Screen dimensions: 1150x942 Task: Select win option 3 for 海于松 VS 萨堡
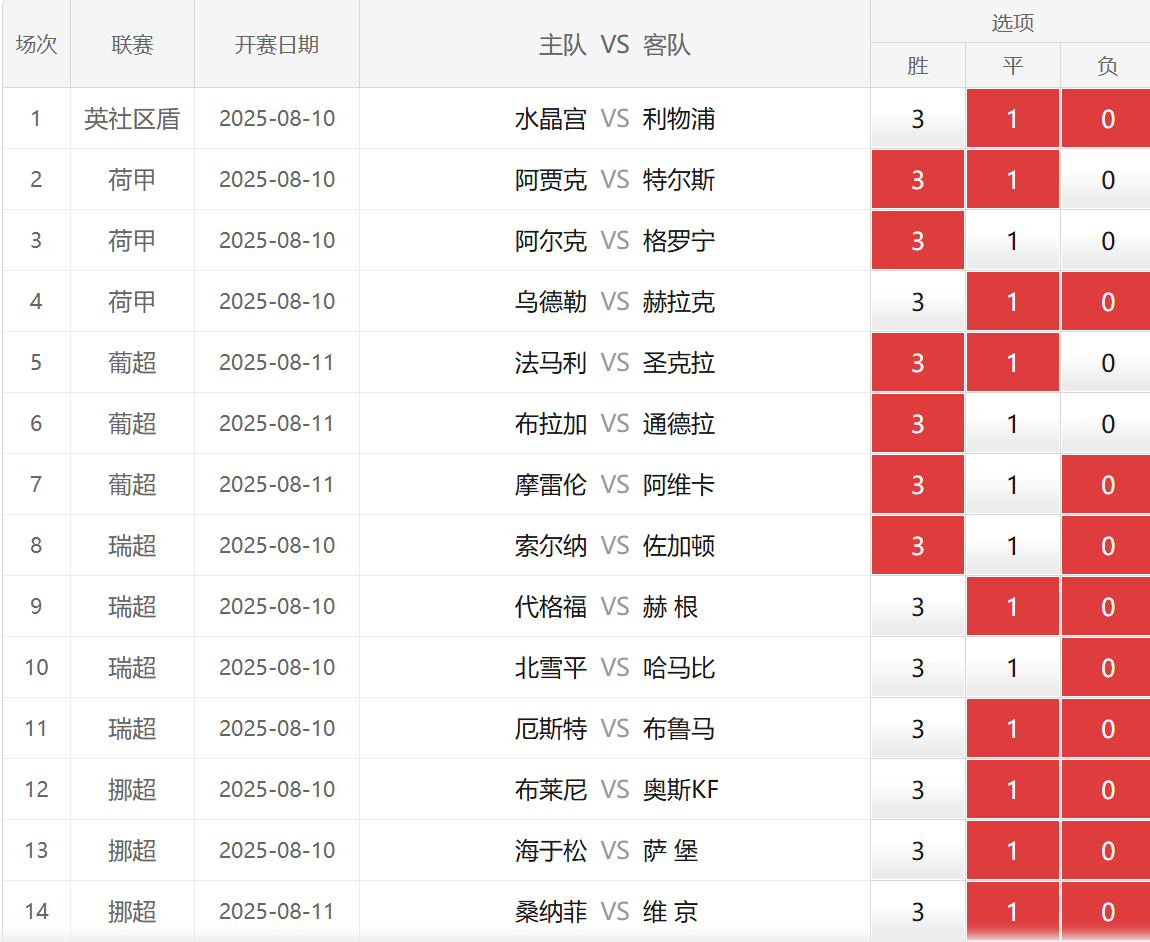pos(918,850)
